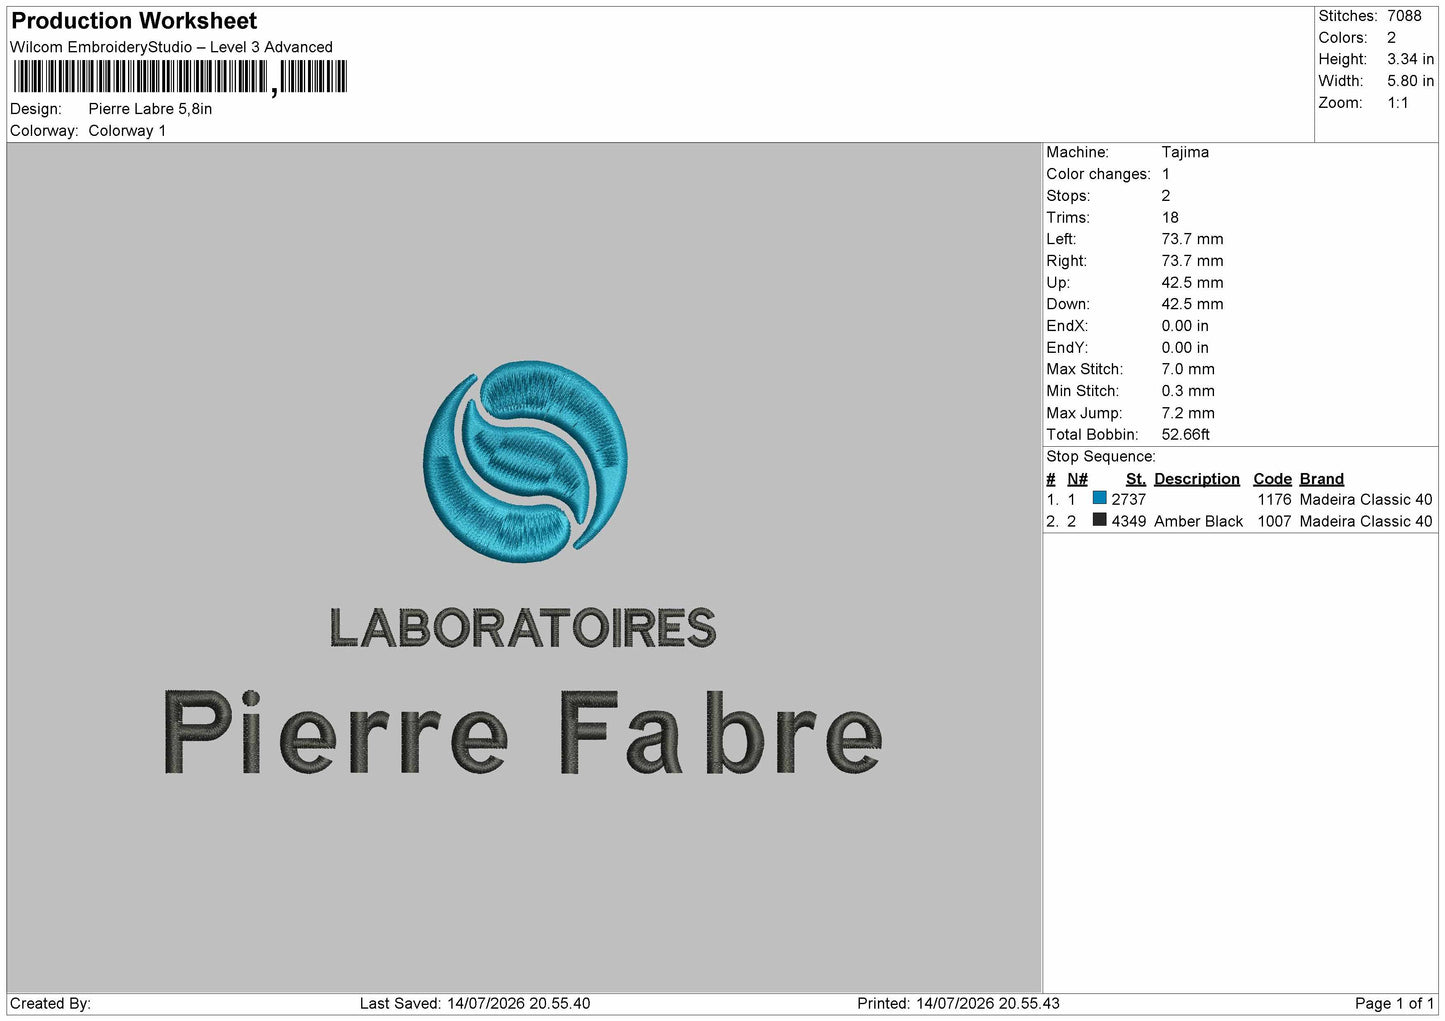Click the black thread swatch for Amber Black
This screenshot has width=1445, height=1021.
pos(1100,520)
